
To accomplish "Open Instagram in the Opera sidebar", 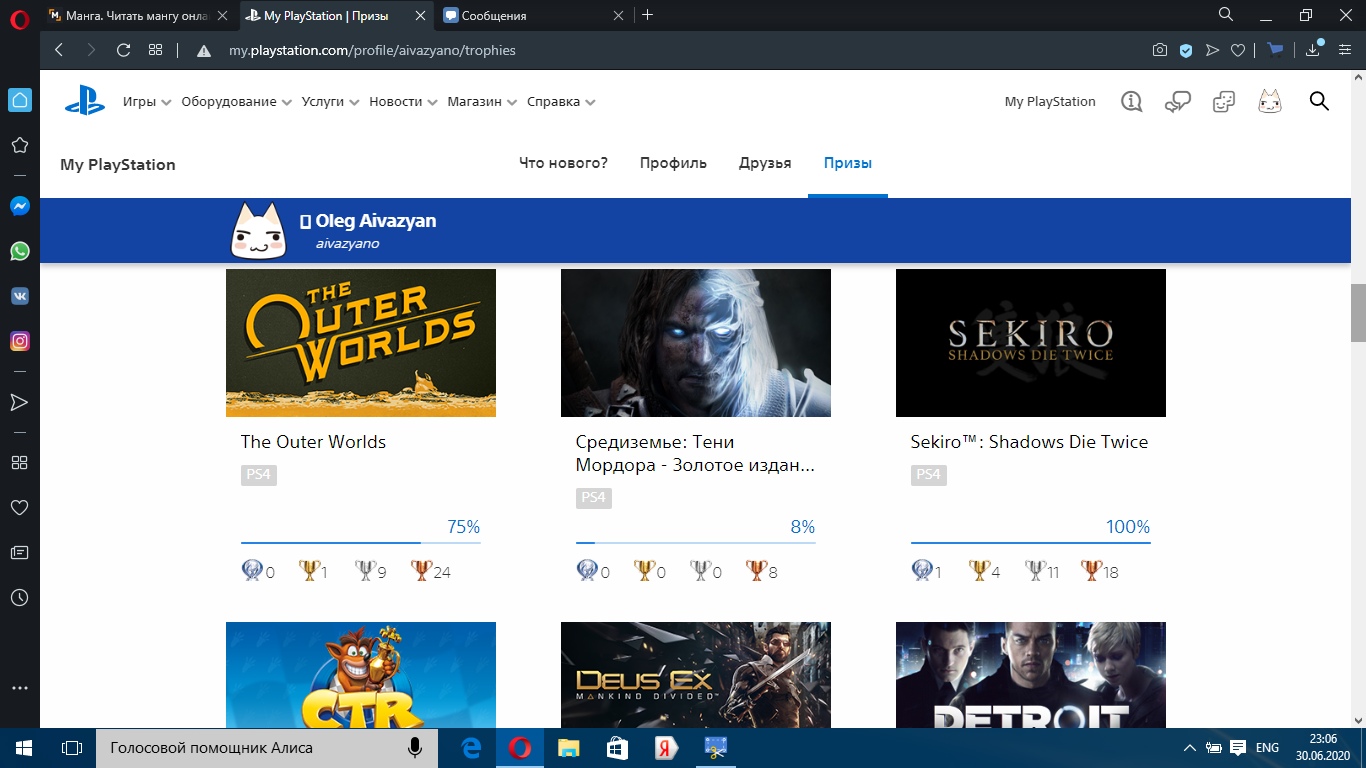I will pos(20,341).
